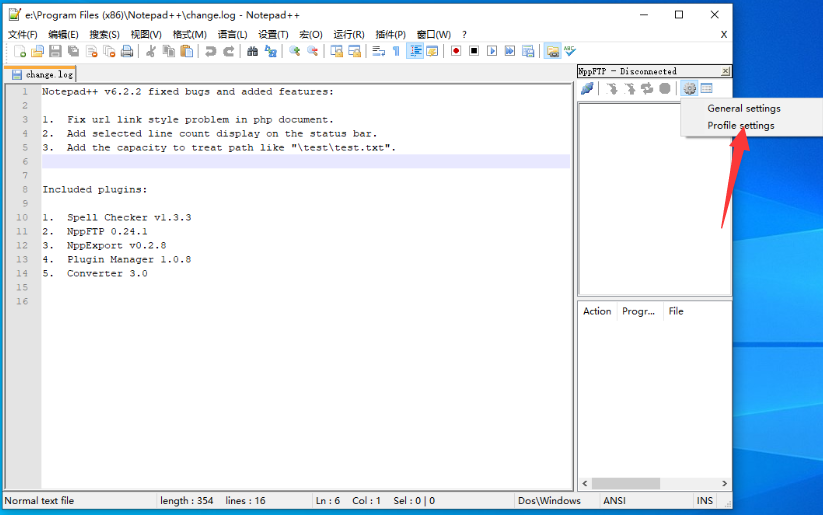Click the NppFTP show messages window icon
823x515 pixels.
[x=706, y=89]
